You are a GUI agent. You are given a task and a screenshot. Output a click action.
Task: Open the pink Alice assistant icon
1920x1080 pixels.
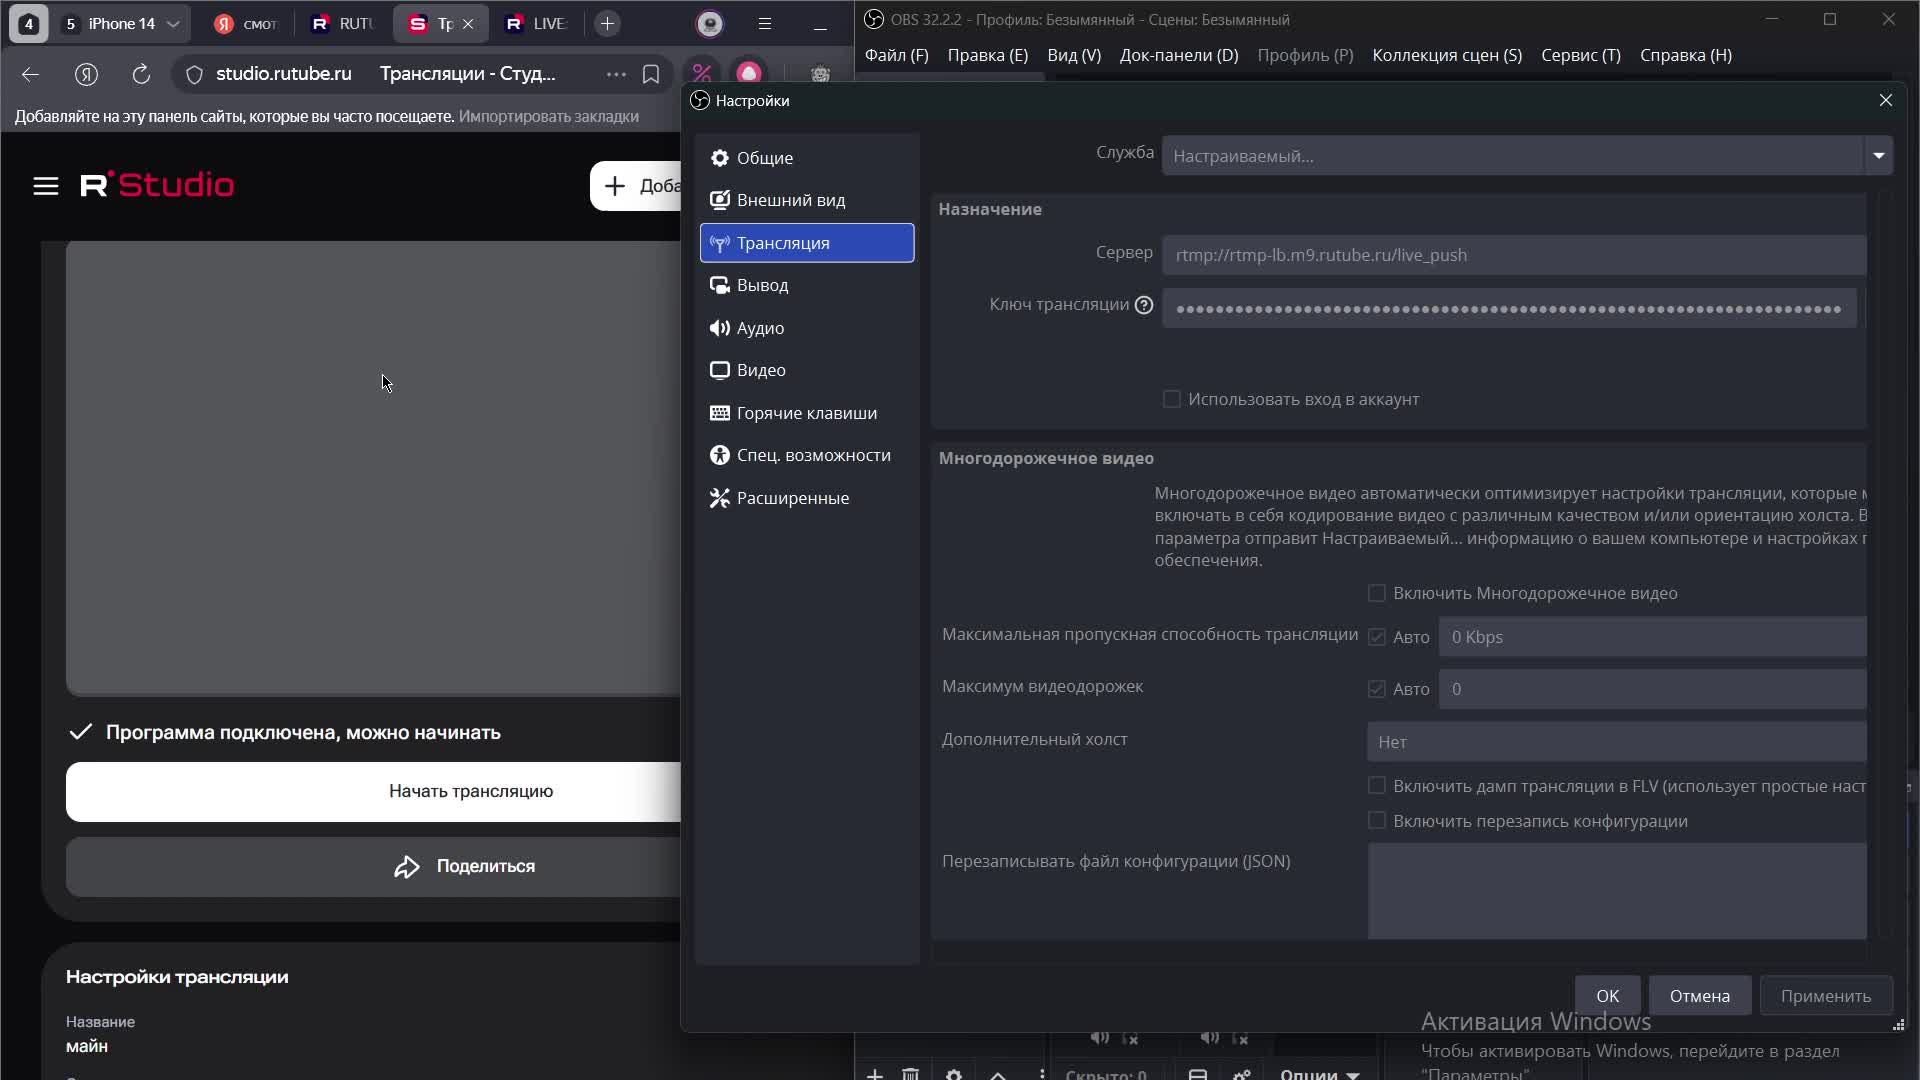[749, 73]
